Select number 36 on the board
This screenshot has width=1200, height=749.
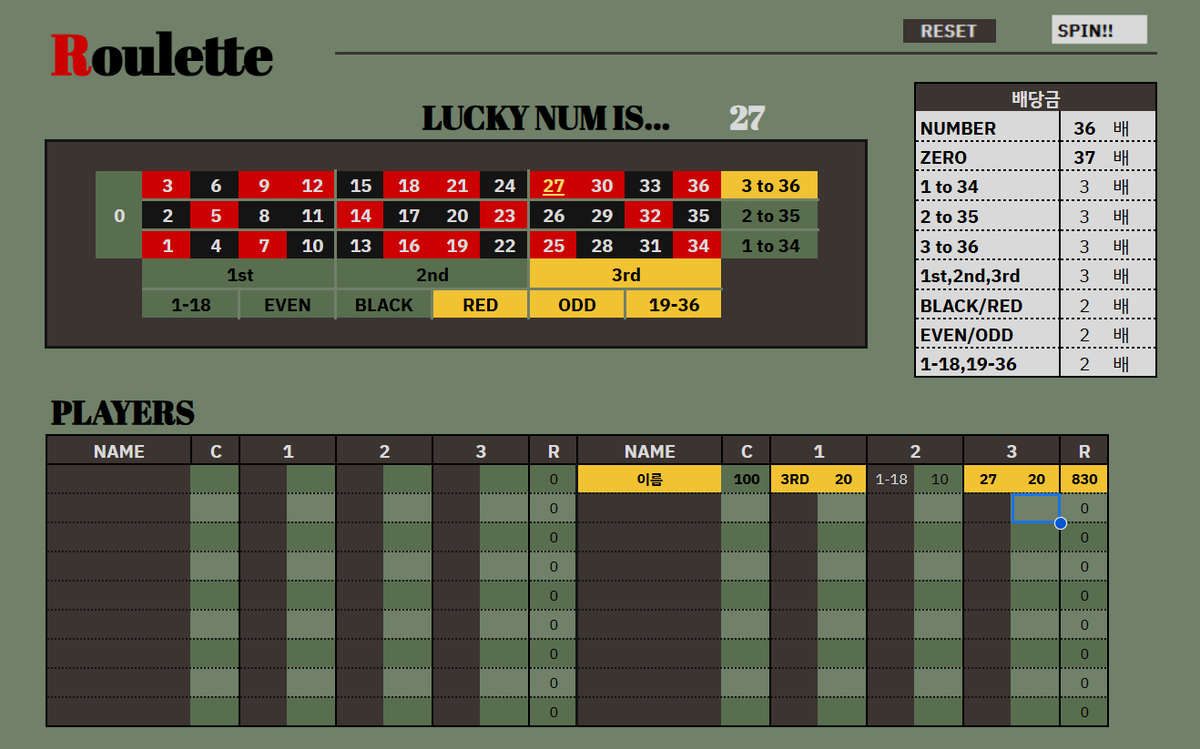[x=698, y=186]
